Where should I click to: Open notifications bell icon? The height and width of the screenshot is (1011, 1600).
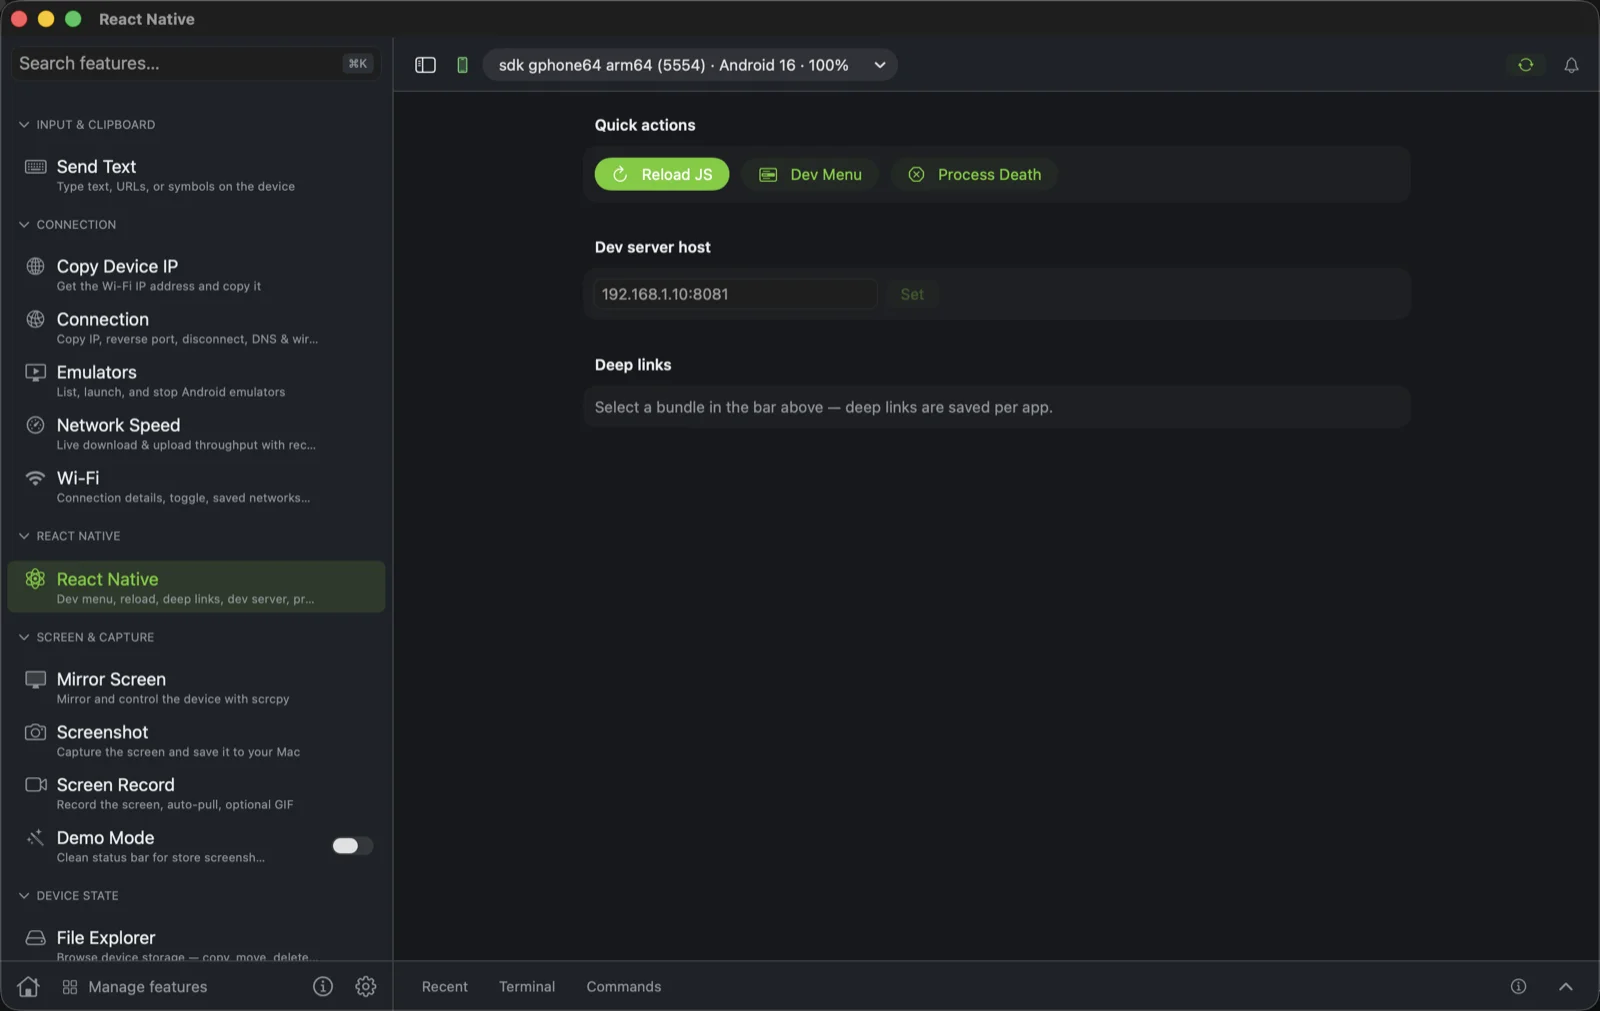[1571, 65]
